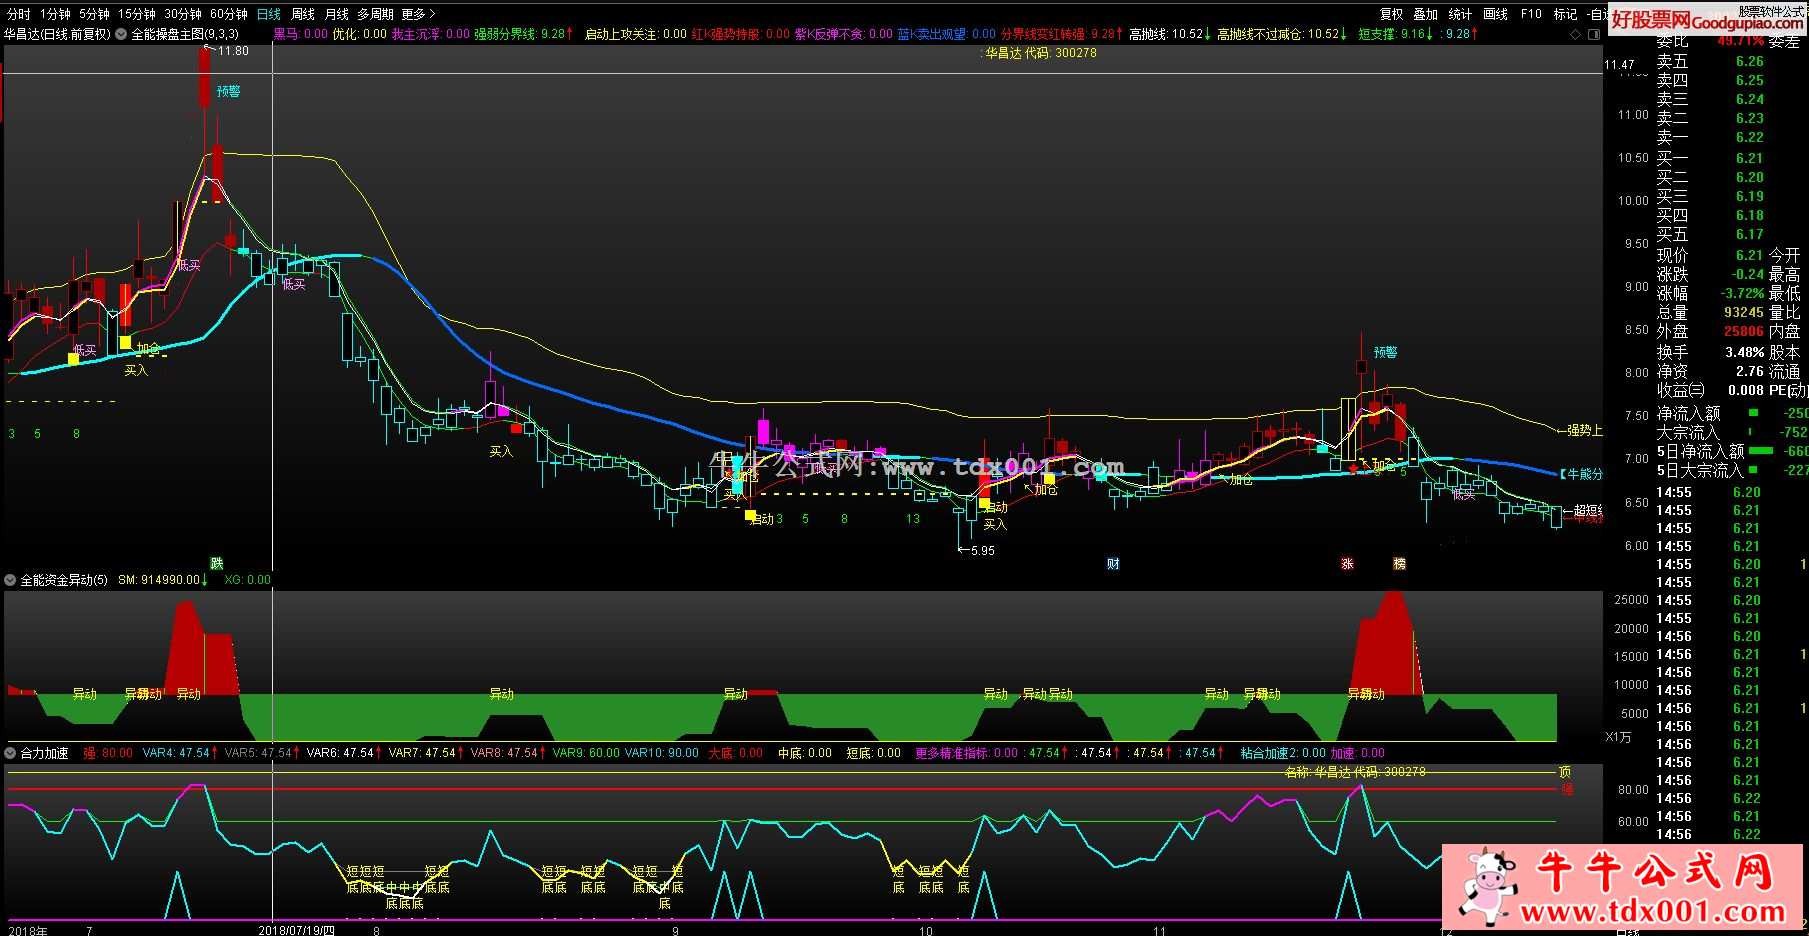The image size is (1809, 936).
Task: Click the 全能操盘主图(9,3,3) indicator name
Action: 185,34
